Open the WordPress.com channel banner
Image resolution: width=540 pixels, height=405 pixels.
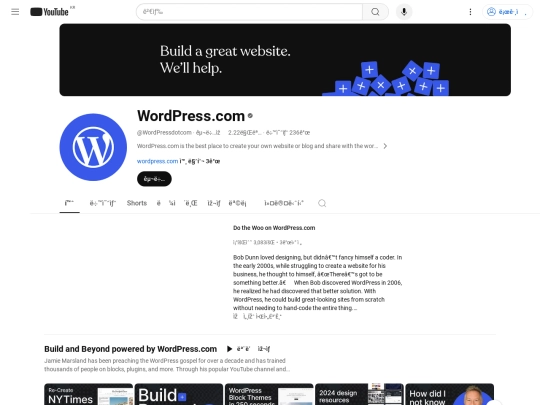pyautogui.click(x=285, y=60)
